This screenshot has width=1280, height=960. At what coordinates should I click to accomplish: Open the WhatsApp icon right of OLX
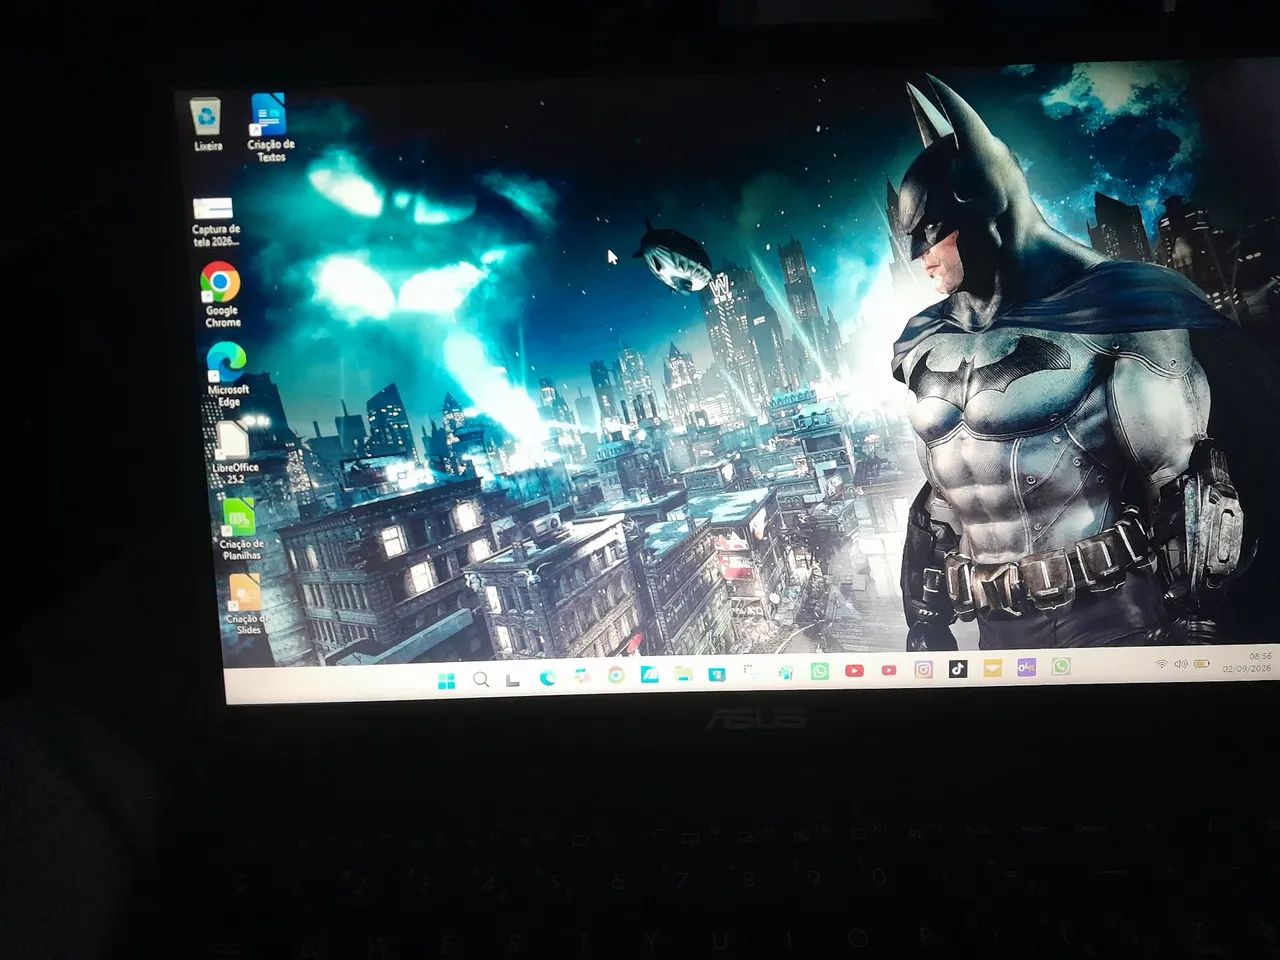coord(1061,666)
